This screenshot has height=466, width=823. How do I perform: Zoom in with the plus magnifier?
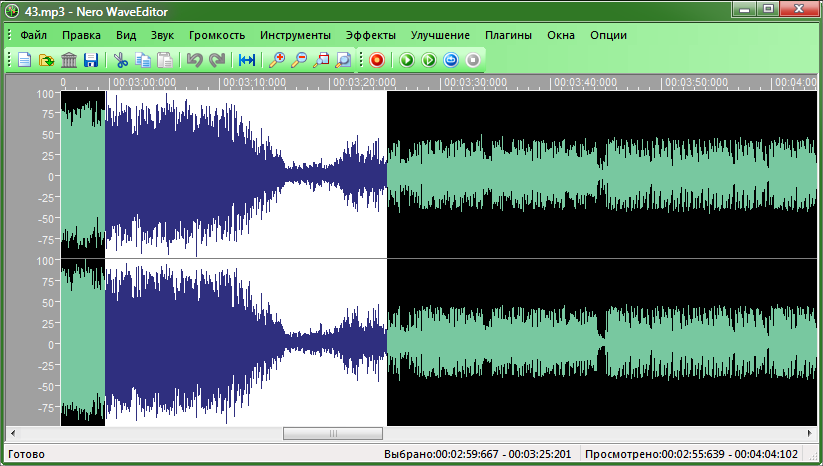[x=277, y=60]
